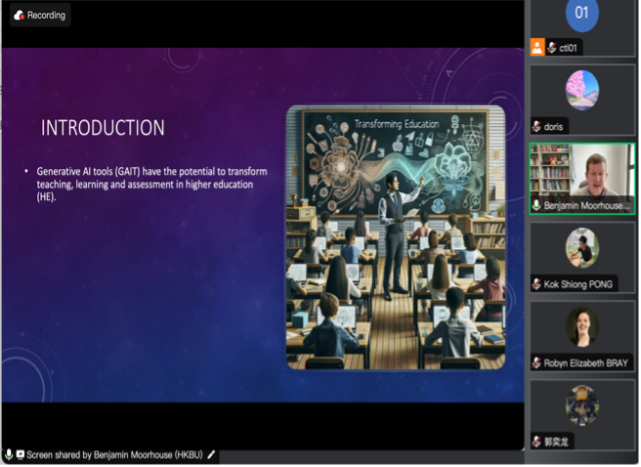641x467 pixels.
Task: Click muted mic icon next to Robyn Elizabeth BRAY
Action: click(x=537, y=362)
